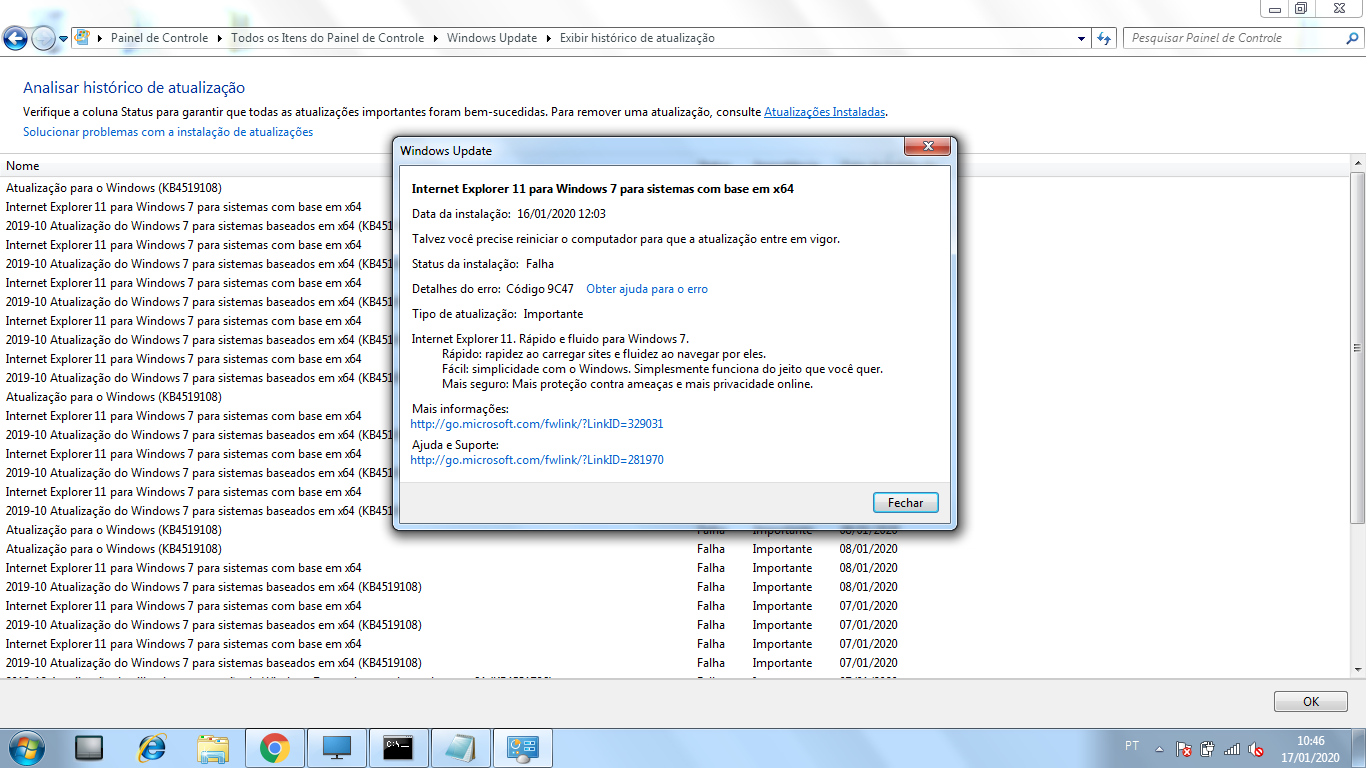Click Obter ajuda para o erro link
Image resolution: width=1366 pixels, height=768 pixels.
[x=647, y=289]
